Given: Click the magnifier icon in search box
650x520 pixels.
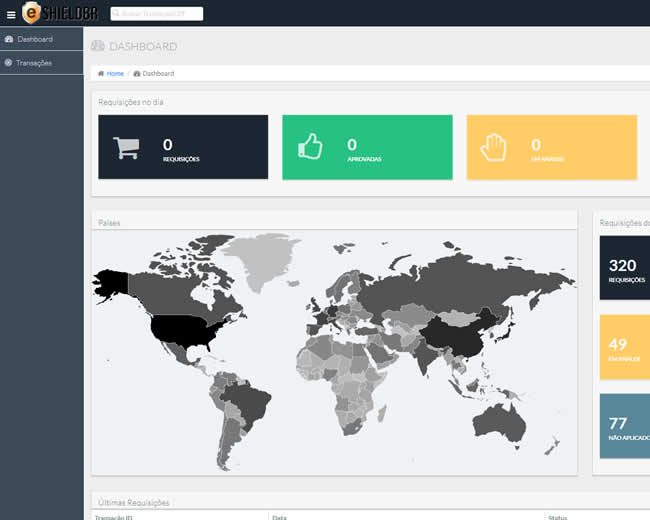Looking at the screenshot, I should point(116,14).
